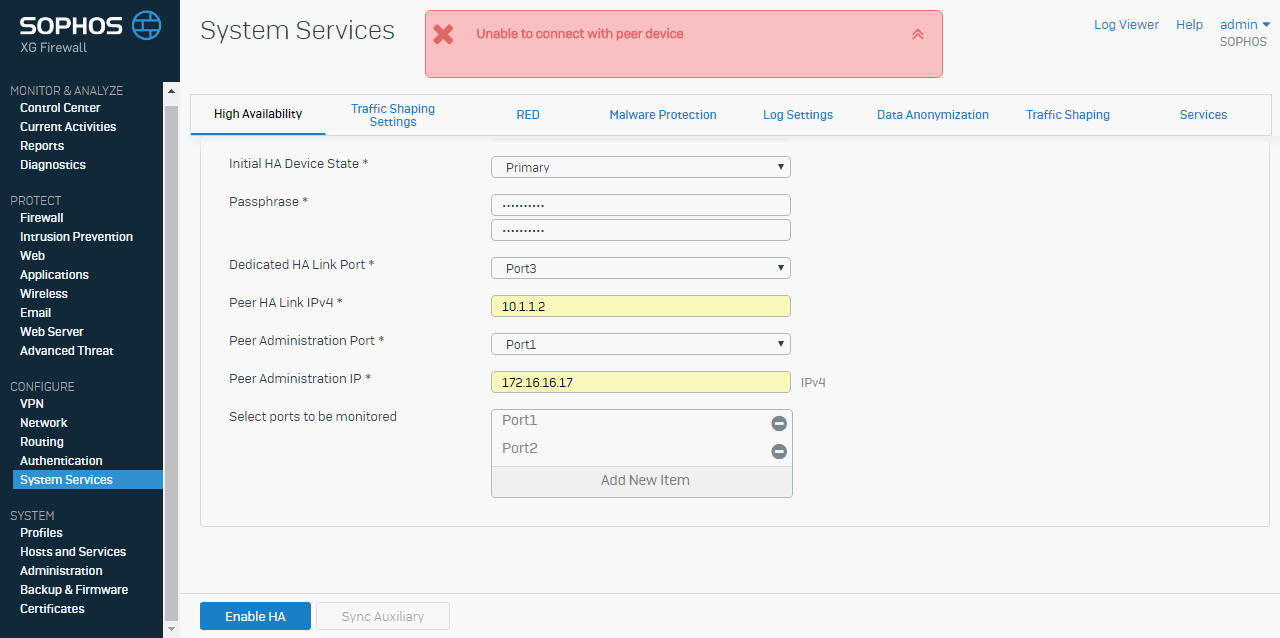Image resolution: width=1280 pixels, height=638 pixels.
Task: Open the Help link
Action: click(1189, 25)
